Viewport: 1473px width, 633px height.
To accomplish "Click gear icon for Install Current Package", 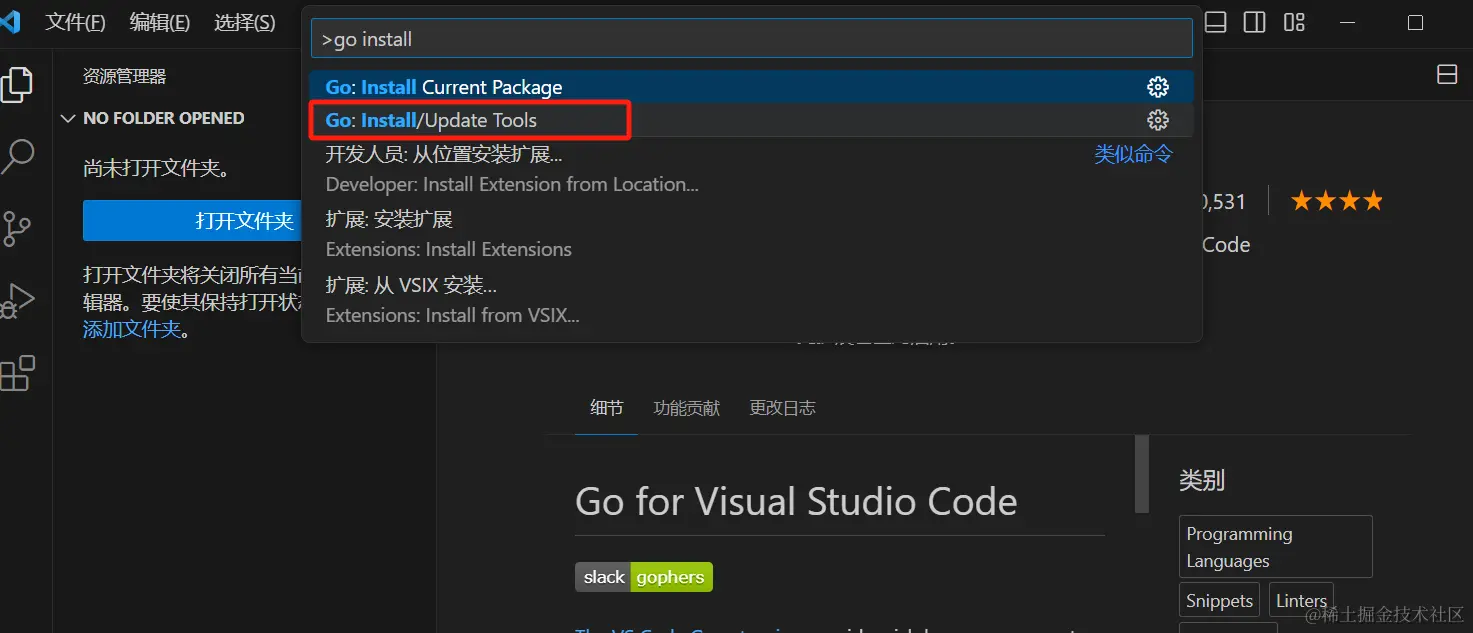I will point(1158,87).
